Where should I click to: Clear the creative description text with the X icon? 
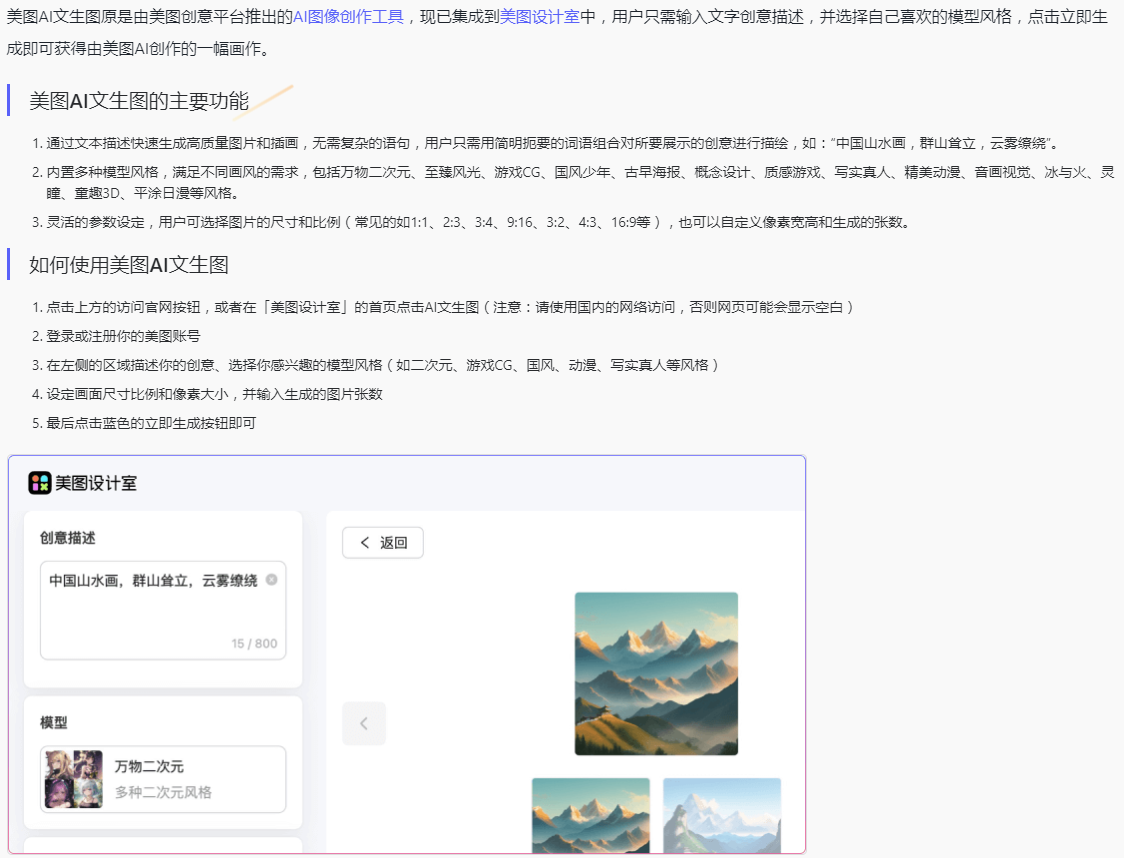(x=272, y=580)
